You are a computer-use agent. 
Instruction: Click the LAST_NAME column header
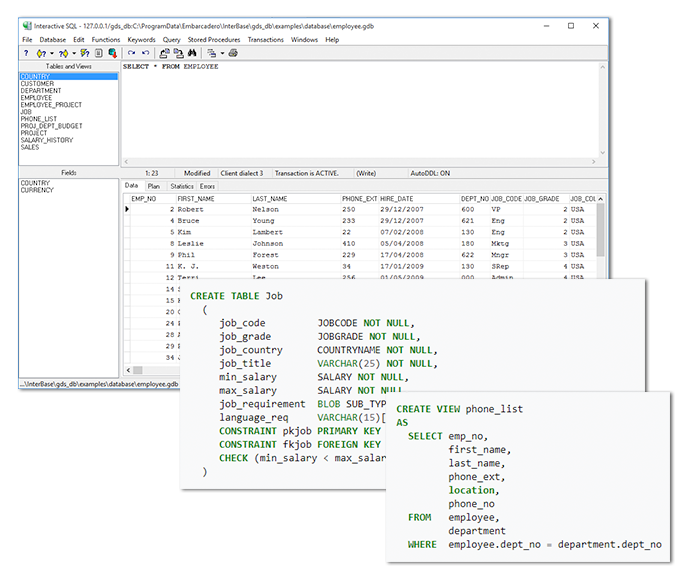click(269, 199)
